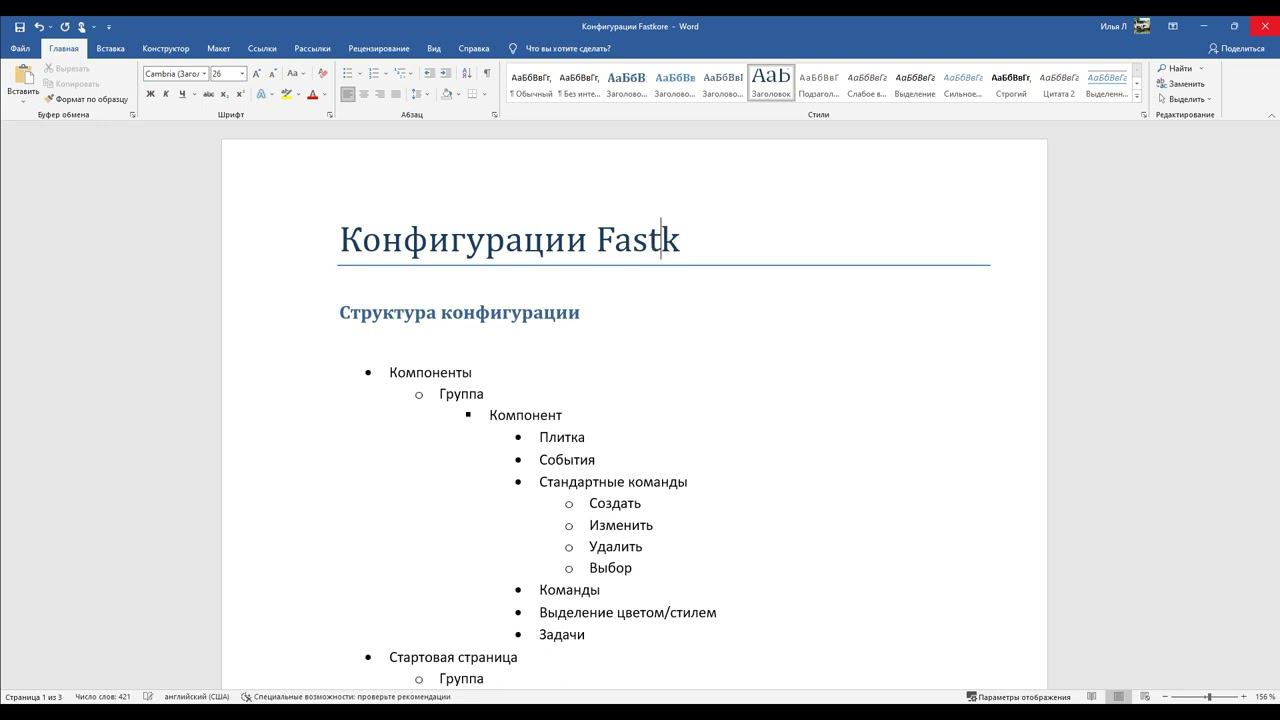Click the Paste (Вставить) clipboard icon
Image resolution: width=1280 pixels, height=720 pixels.
tap(23, 76)
